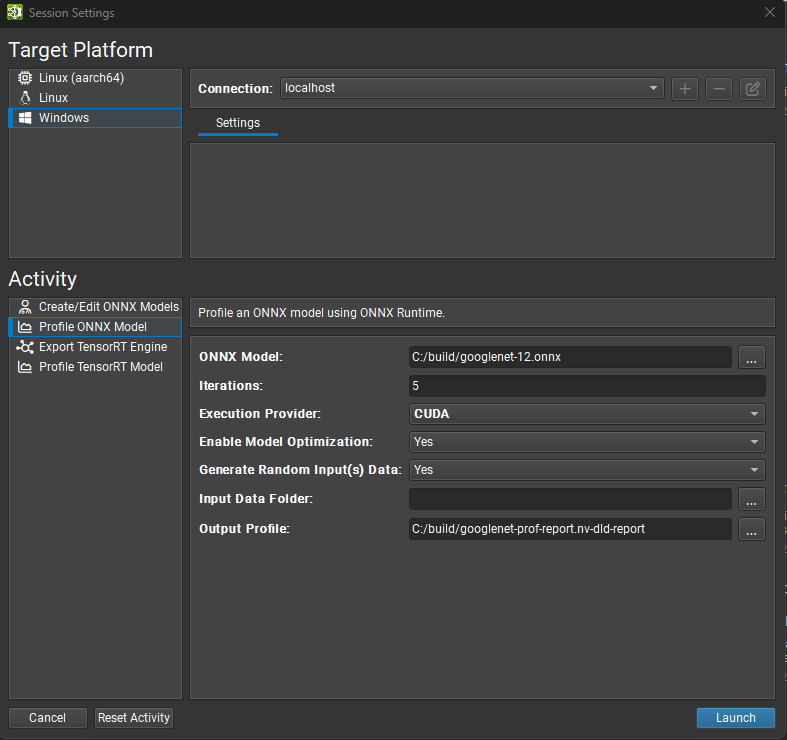The height and width of the screenshot is (740, 787).
Task: Focus the empty Input Data Folder field
Action: [570, 499]
